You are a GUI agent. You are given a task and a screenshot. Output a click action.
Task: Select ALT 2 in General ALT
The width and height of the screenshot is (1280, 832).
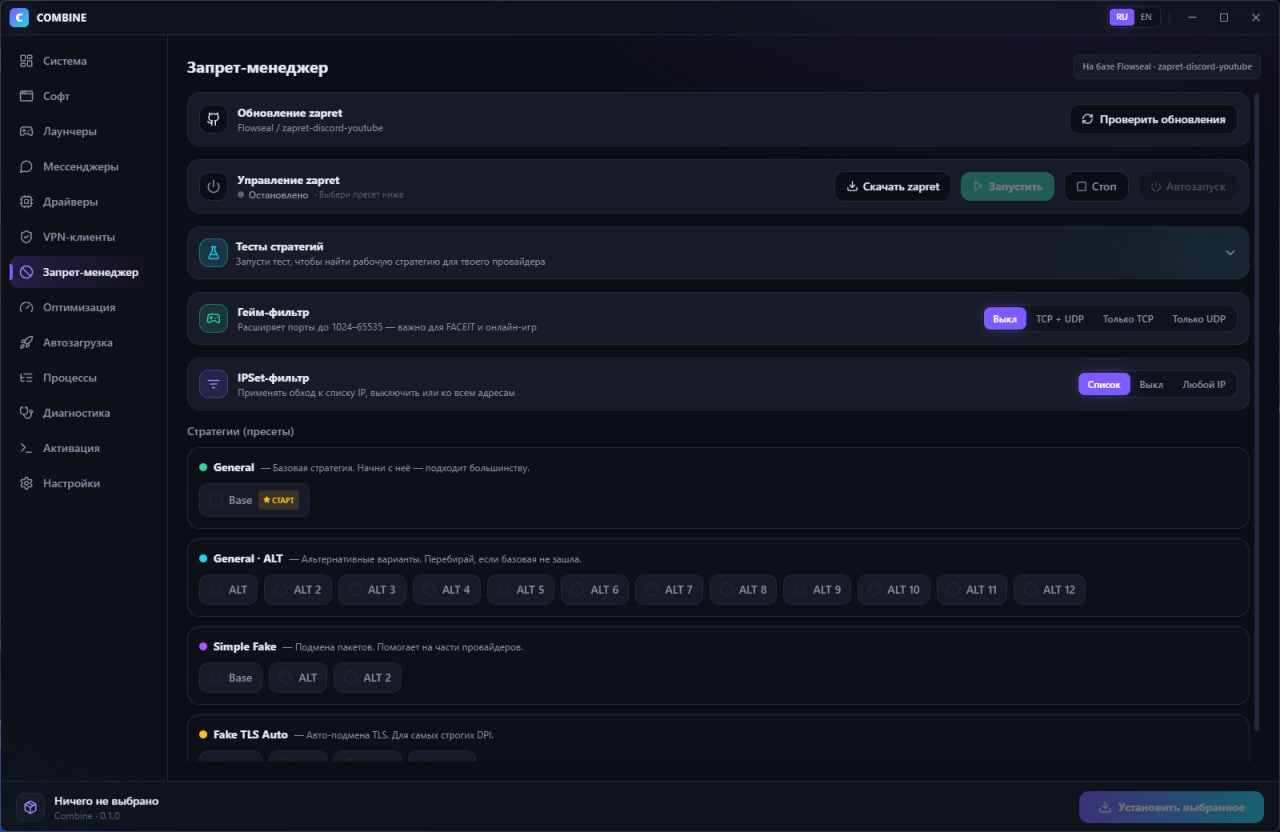[298, 590]
